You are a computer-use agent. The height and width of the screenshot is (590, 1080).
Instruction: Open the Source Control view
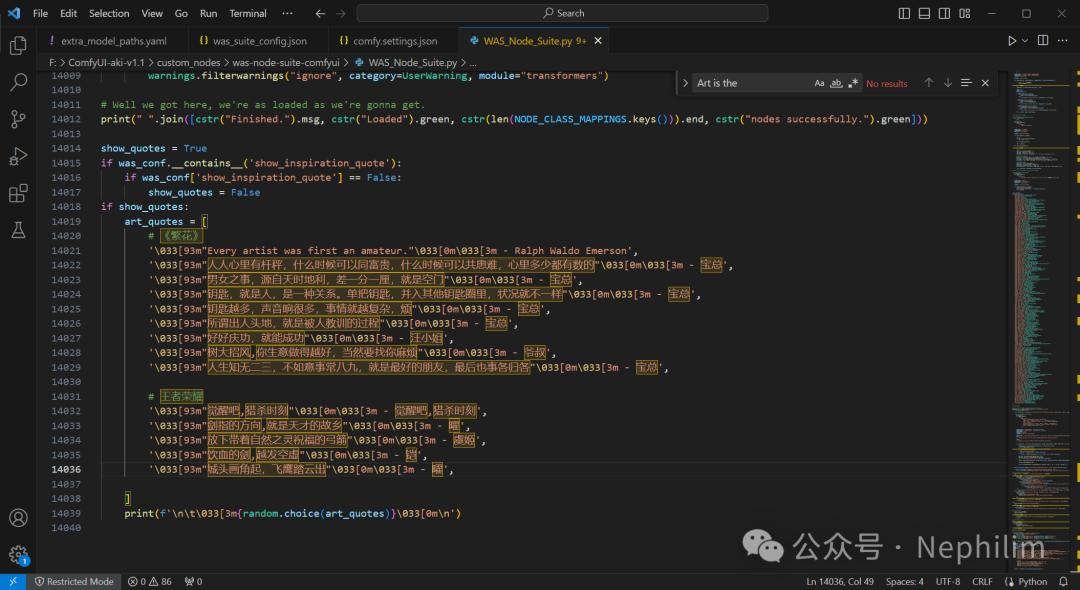click(18, 119)
